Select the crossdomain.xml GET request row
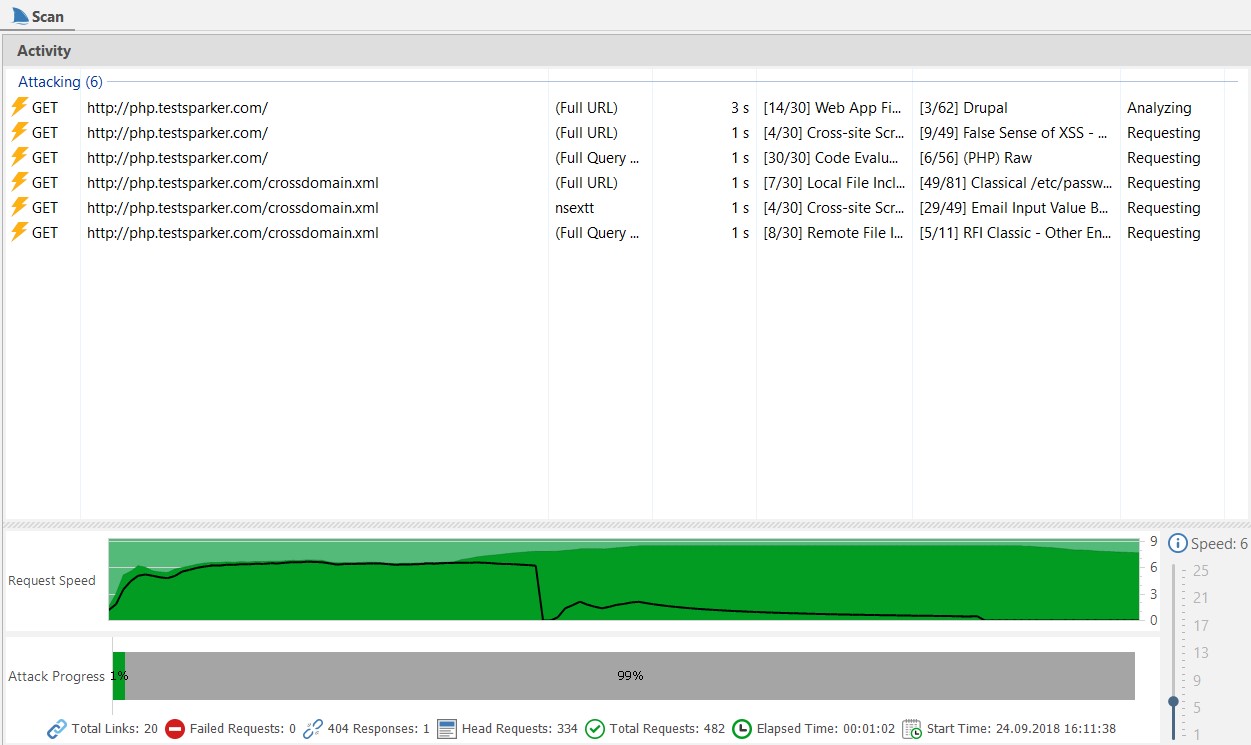Image resolution: width=1251 pixels, height=745 pixels. (x=233, y=182)
